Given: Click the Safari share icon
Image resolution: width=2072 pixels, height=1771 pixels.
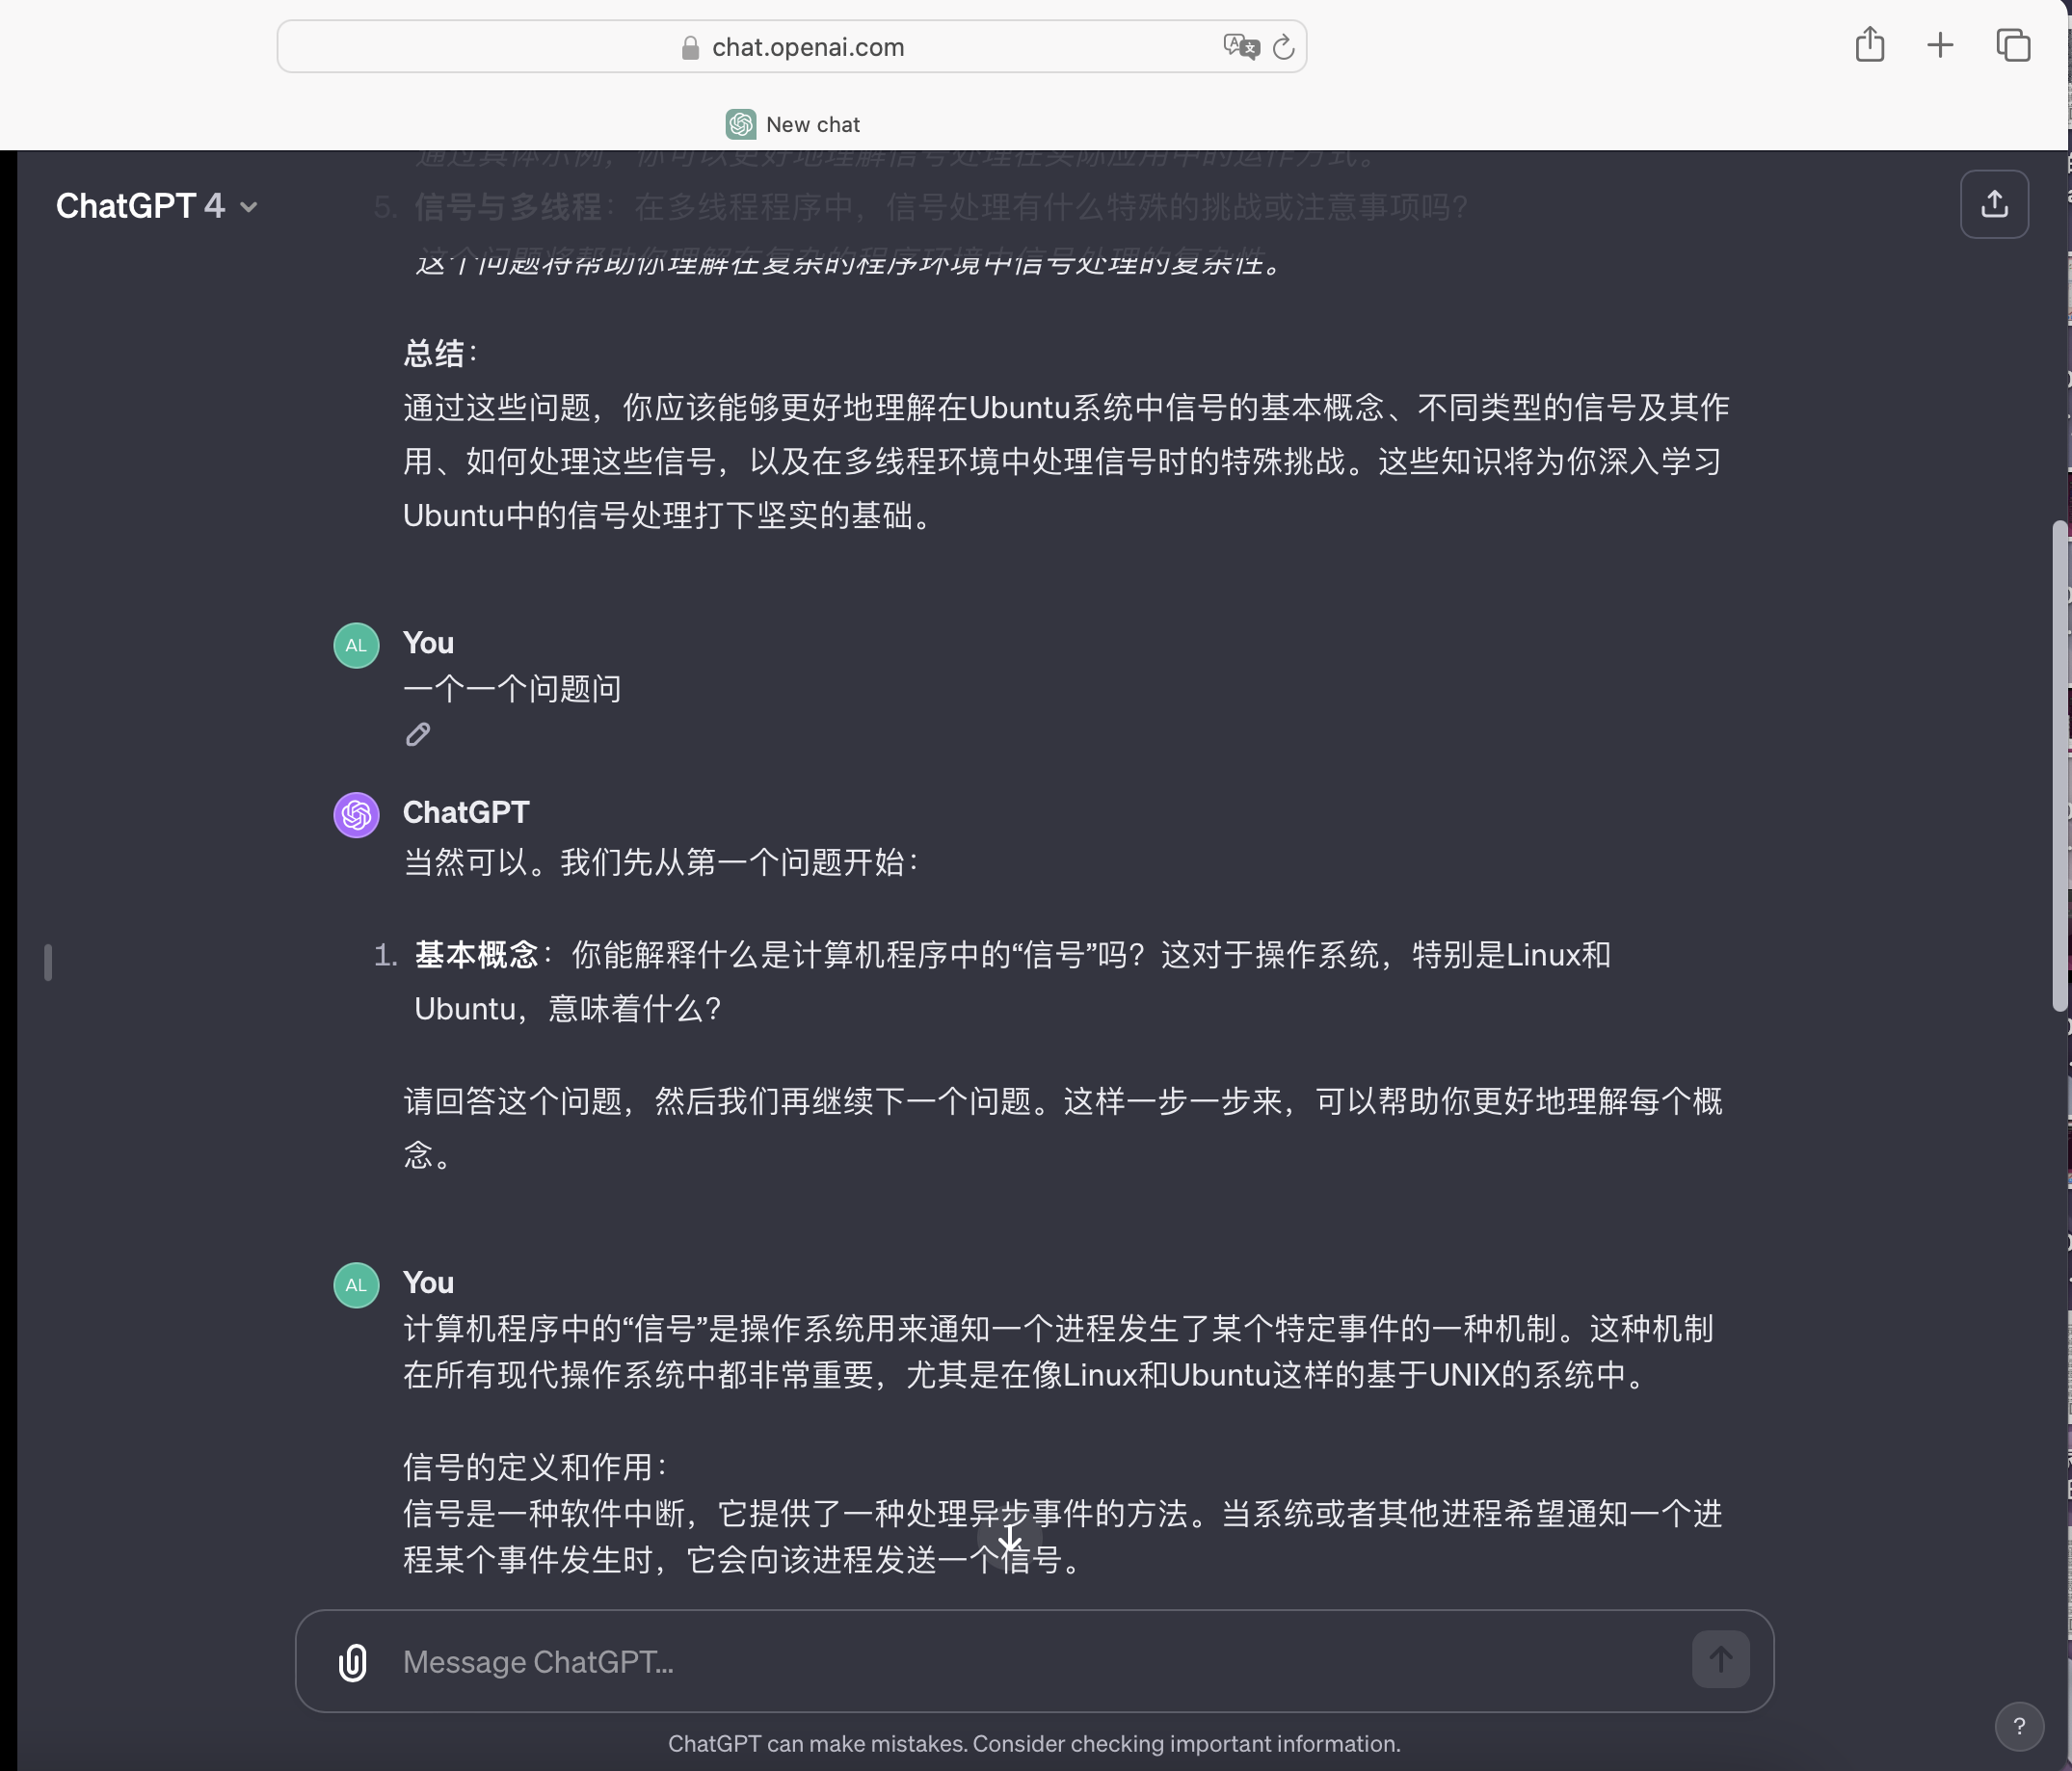Looking at the screenshot, I should click(x=1869, y=45).
